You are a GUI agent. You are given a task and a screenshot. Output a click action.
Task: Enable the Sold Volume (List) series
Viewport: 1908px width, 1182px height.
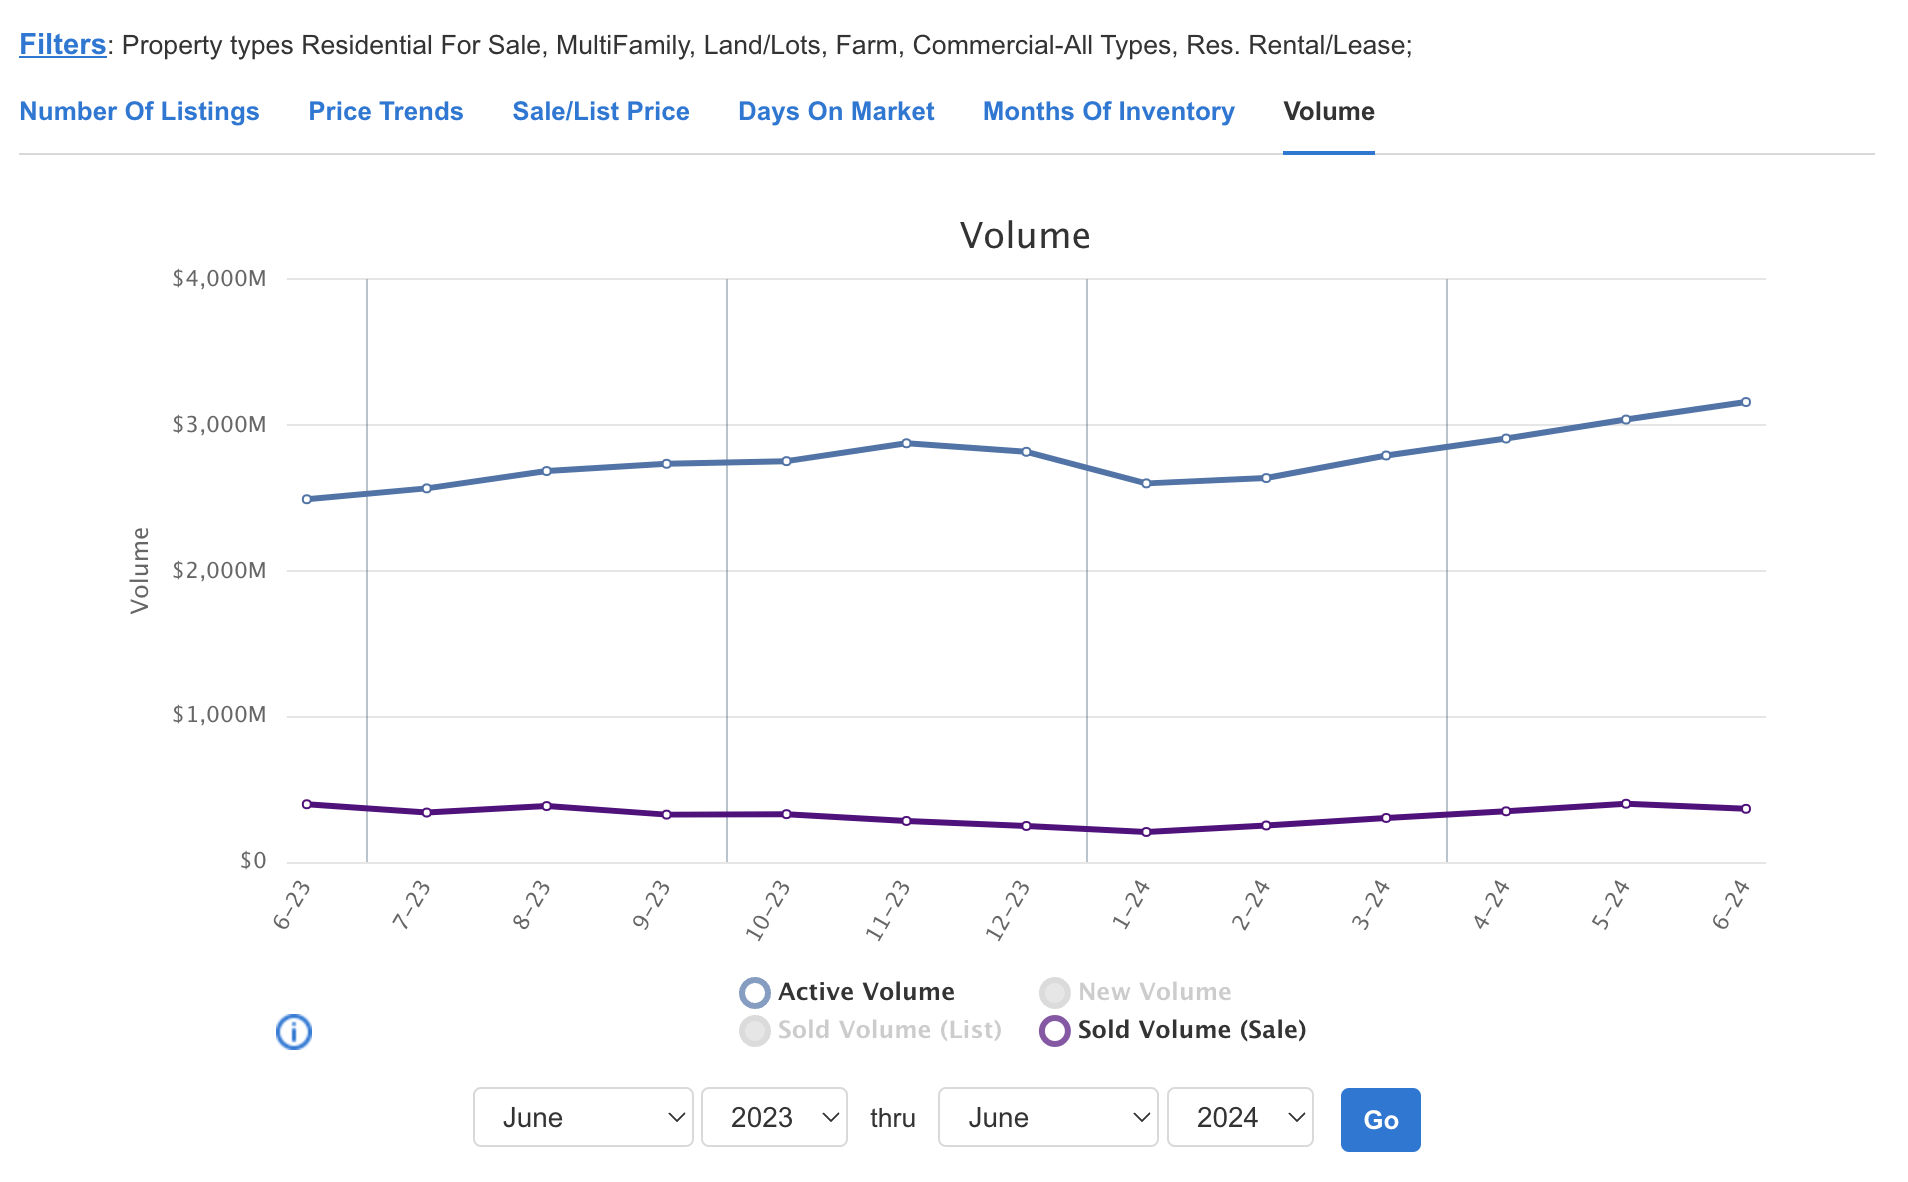click(870, 1030)
